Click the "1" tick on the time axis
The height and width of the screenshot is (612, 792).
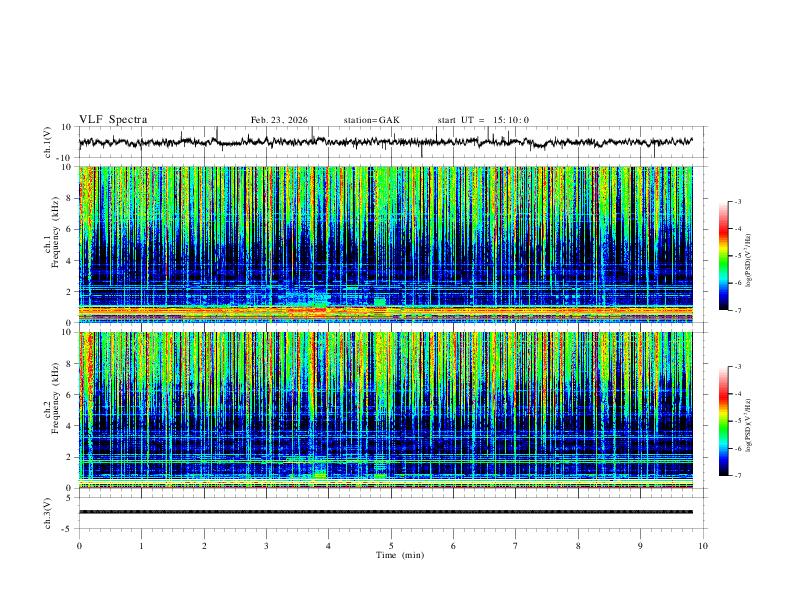click(141, 546)
